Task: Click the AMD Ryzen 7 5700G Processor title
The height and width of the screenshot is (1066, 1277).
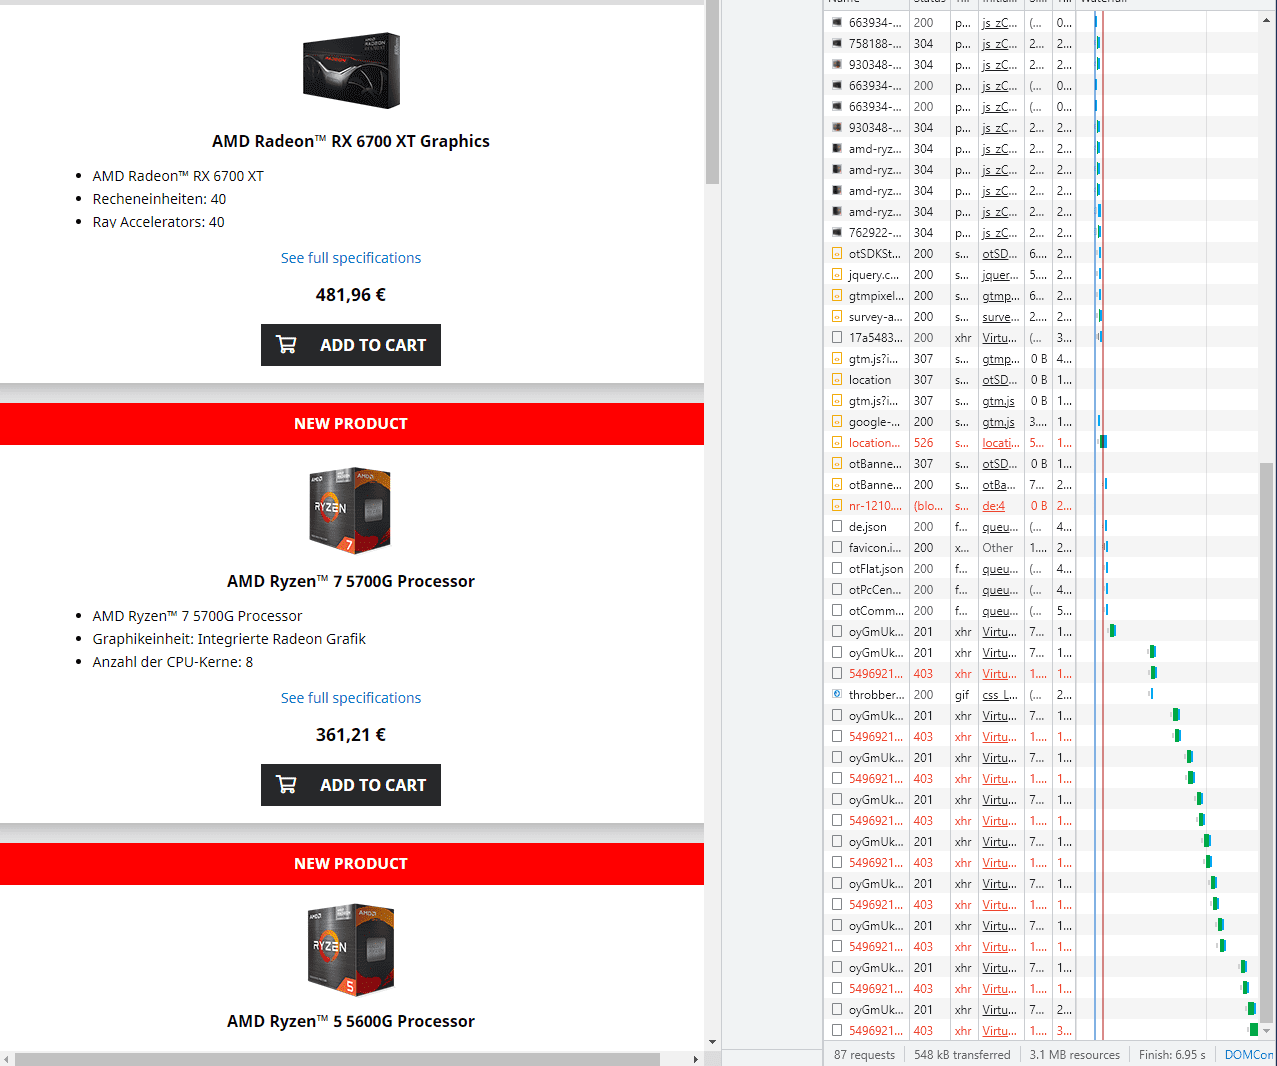Action: [x=351, y=581]
